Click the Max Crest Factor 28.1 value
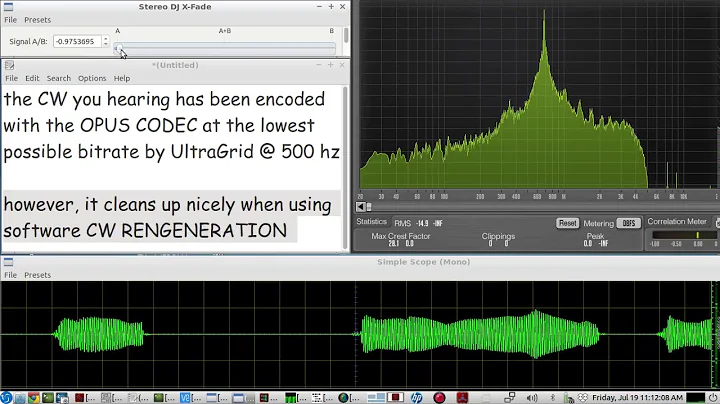Screen dimensions: 720x404 (394, 243)
